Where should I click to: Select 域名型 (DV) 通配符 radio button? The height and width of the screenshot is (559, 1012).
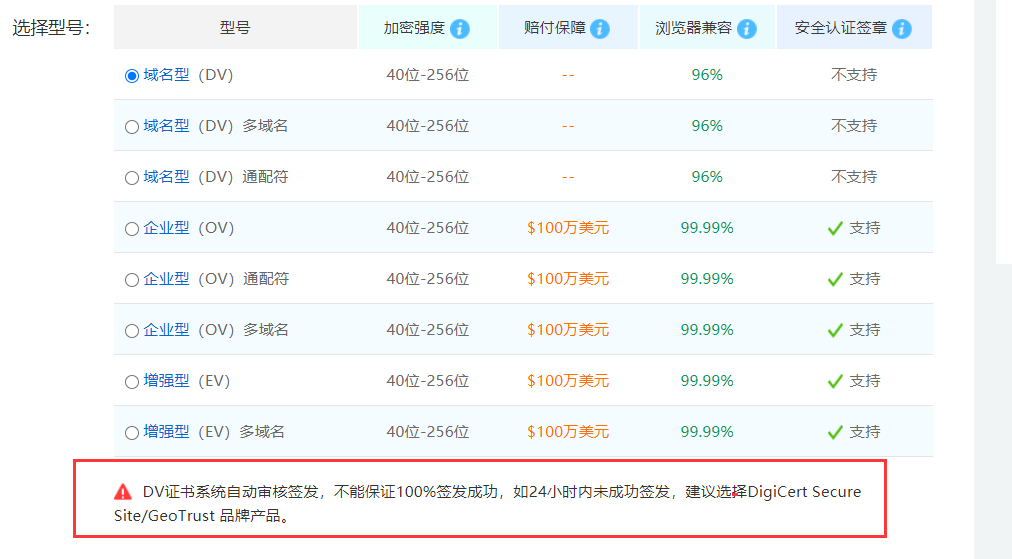click(x=132, y=178)
